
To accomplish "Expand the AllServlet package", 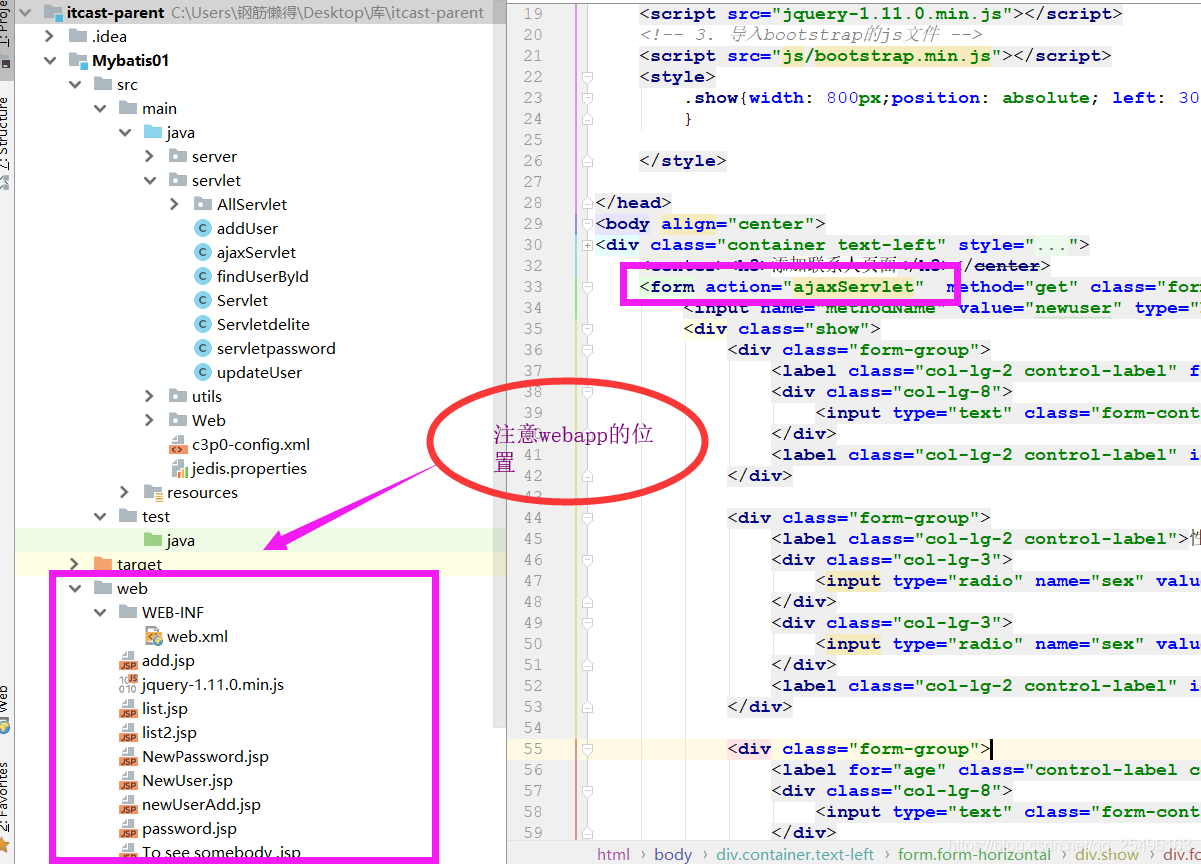I will click(x=174, y=204).
